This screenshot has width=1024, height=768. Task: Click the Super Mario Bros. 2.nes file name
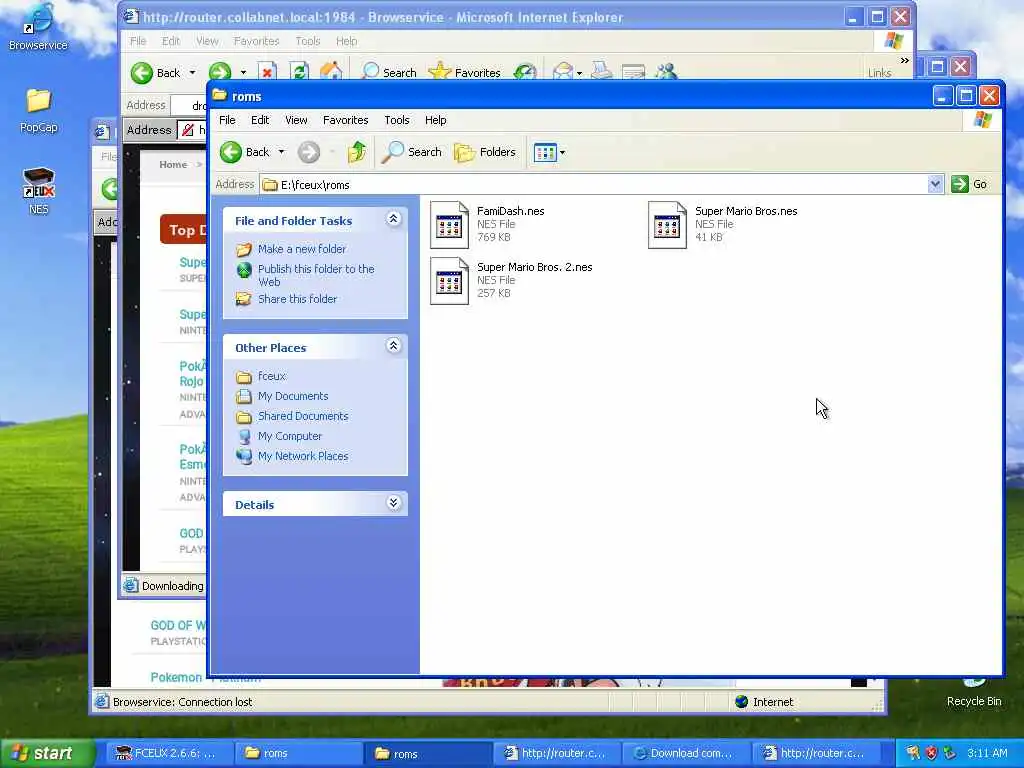(534, 267)
